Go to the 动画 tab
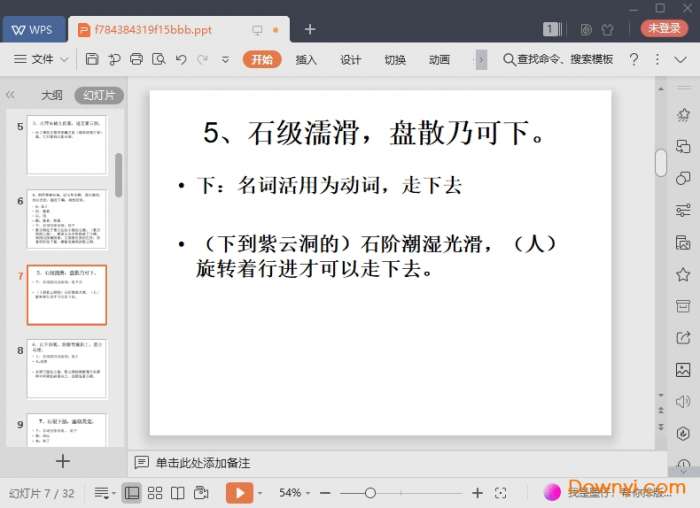The height and width of the screenshot is (508, 700). 439,59
